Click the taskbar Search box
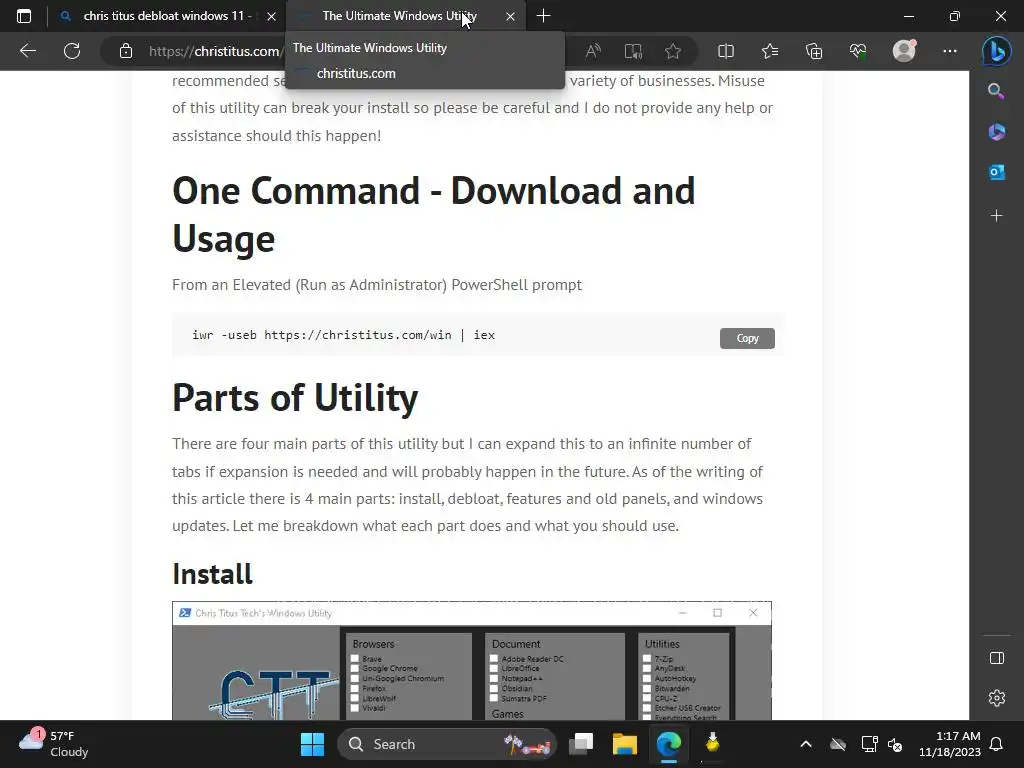 (447, 744)
